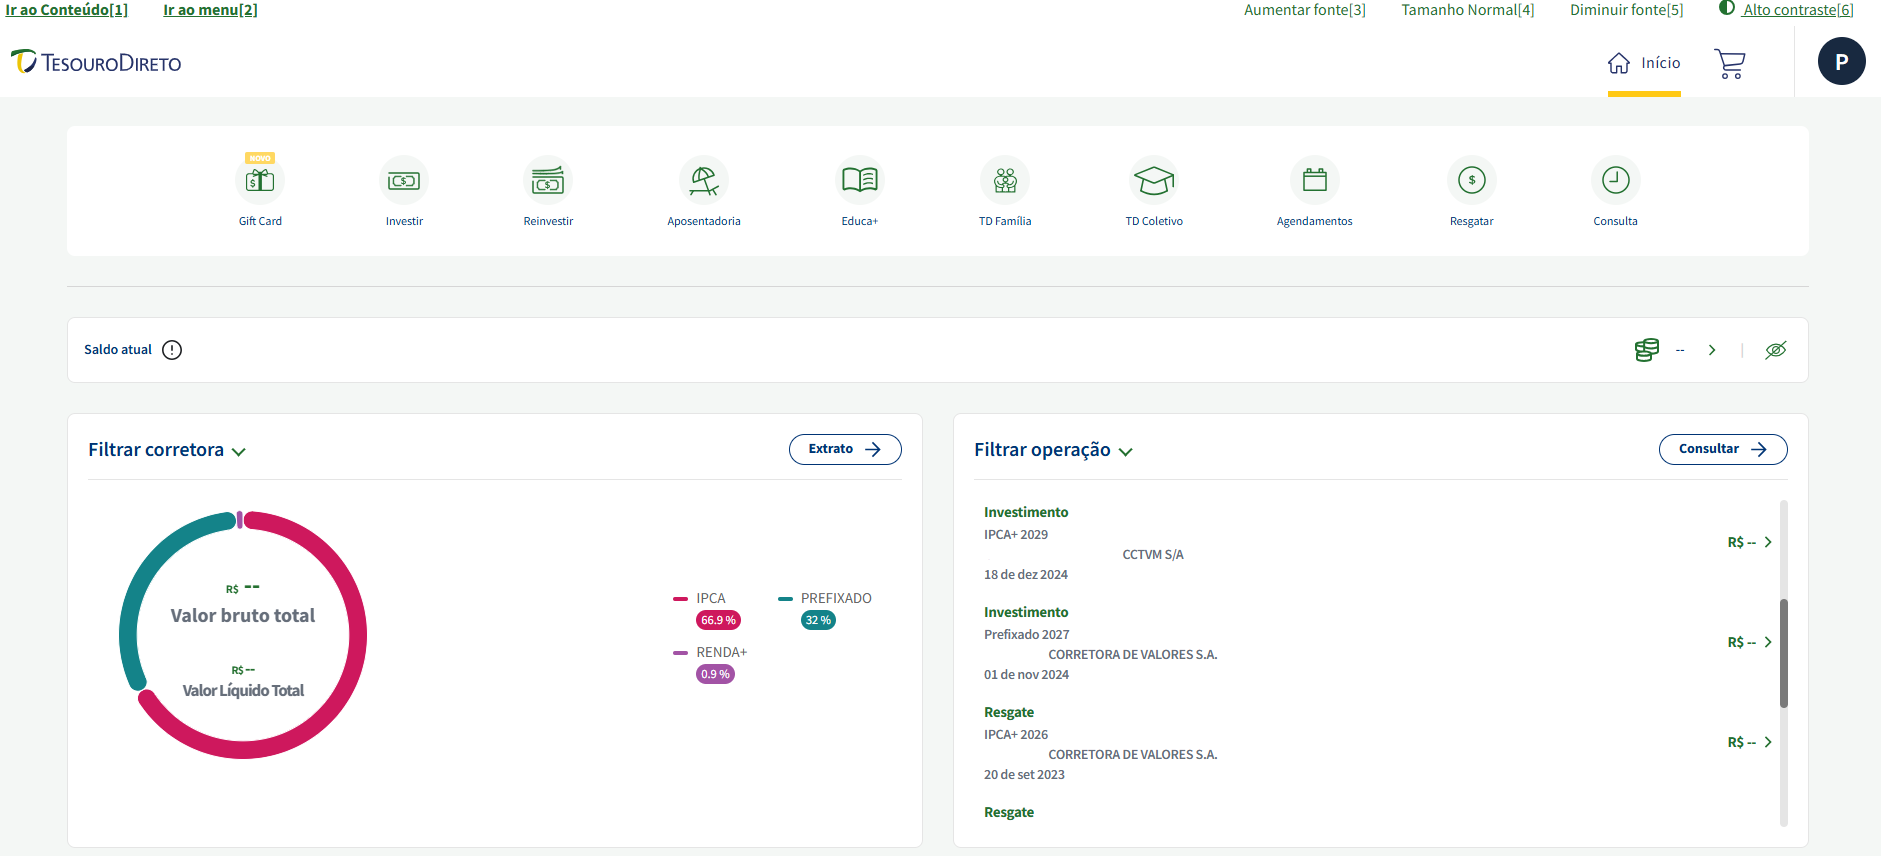
Task: Click the 20 de set 2023 date
Action: 1024,775
